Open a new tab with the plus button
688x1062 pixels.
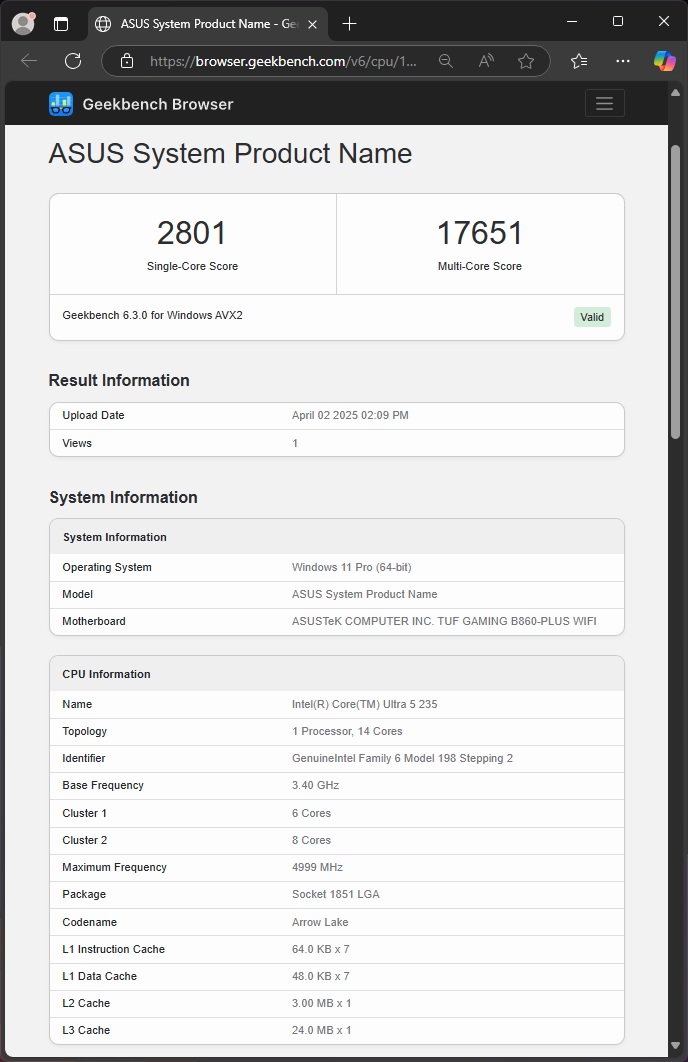349,24
